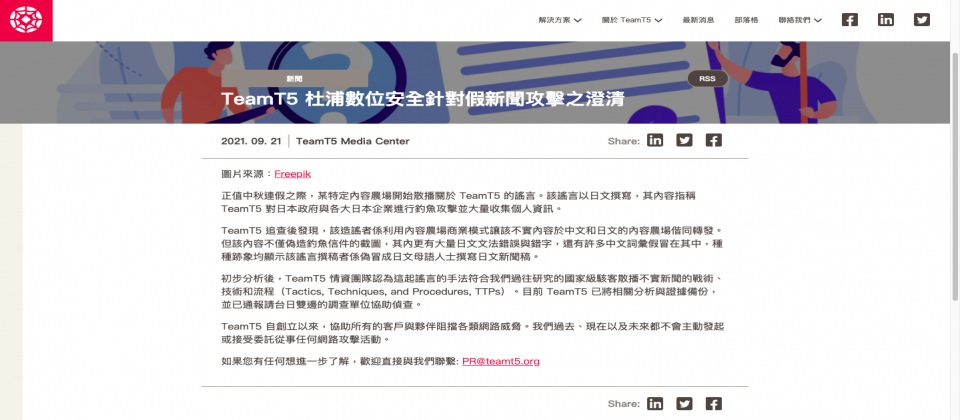
Task: Click the paragraph beginning TeamT5 追查後發現
Action: click(x=472, y=243)
